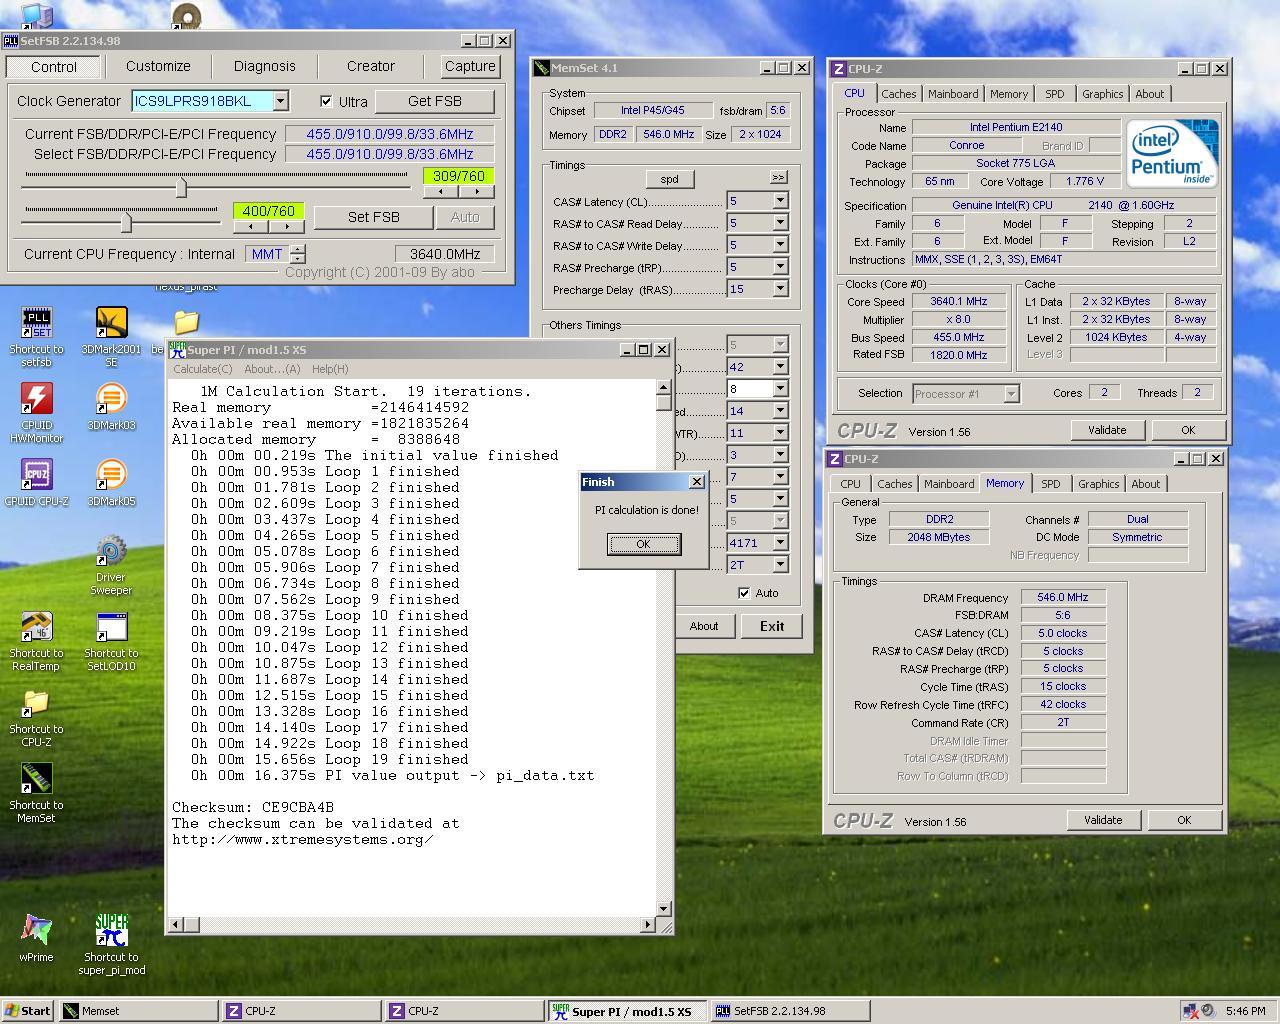Open the Shortcut to setfsb desktop icon
The image size is (1280, 1024).
36,337
